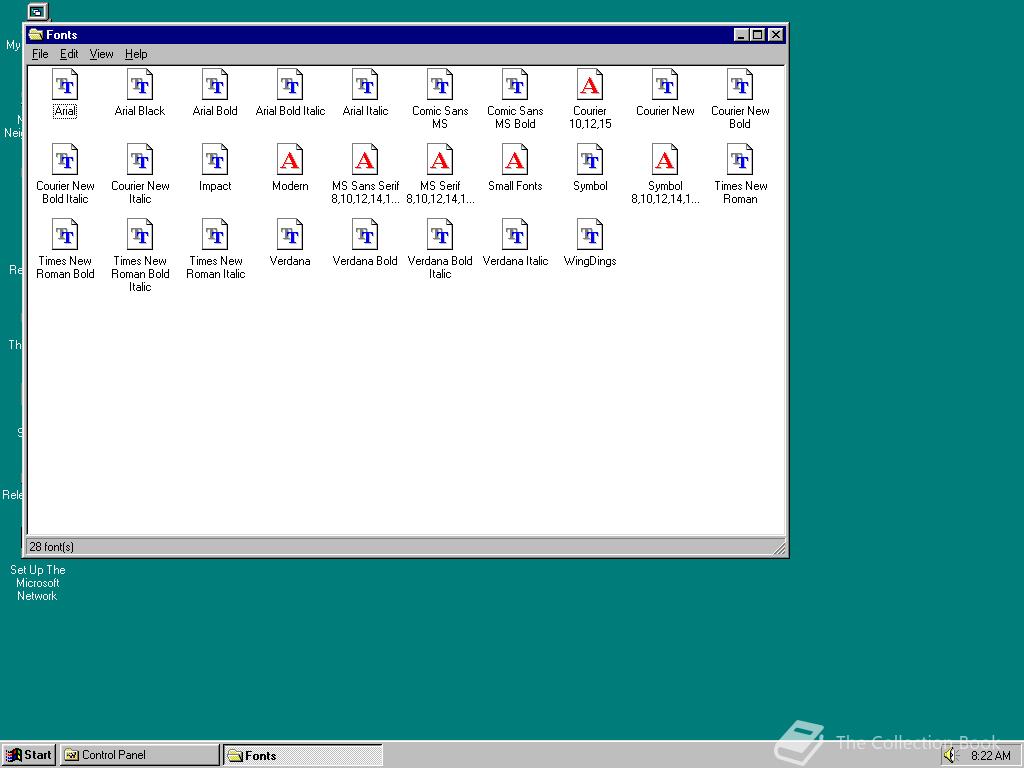Select the Symbol font icon

[x=589, y=160]
